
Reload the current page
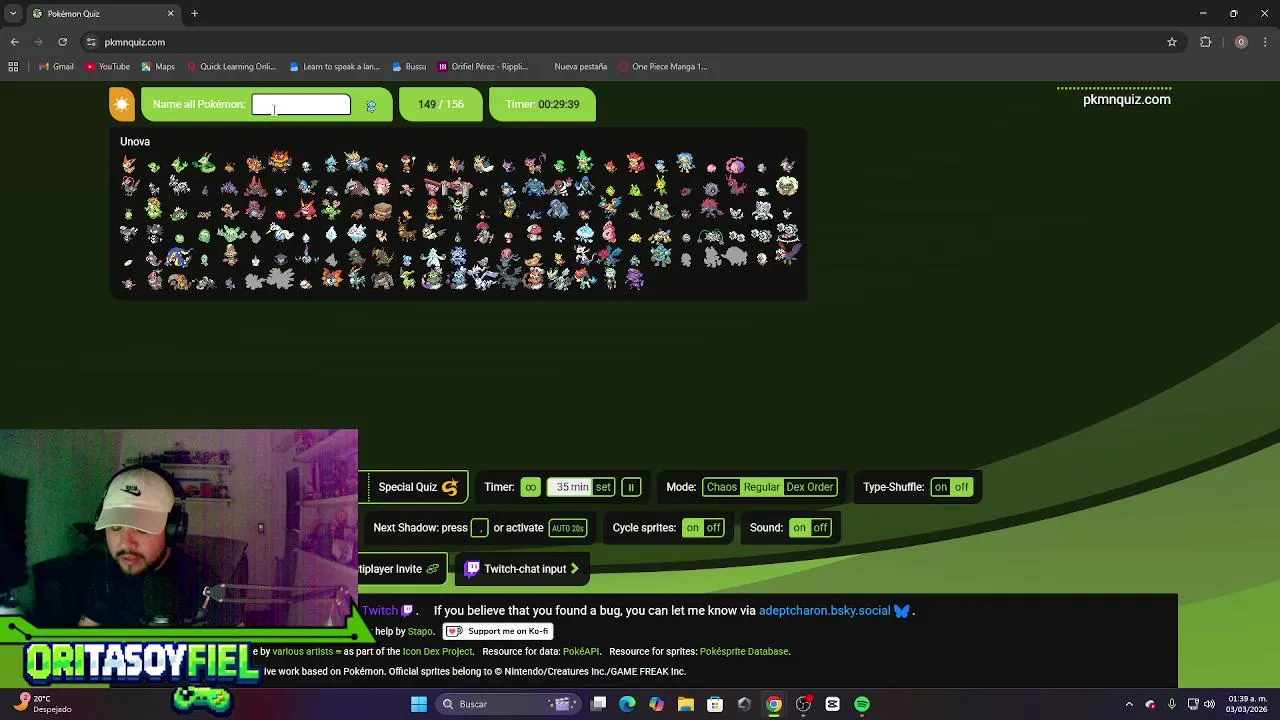pyautogui.click(x=62, y=42)
